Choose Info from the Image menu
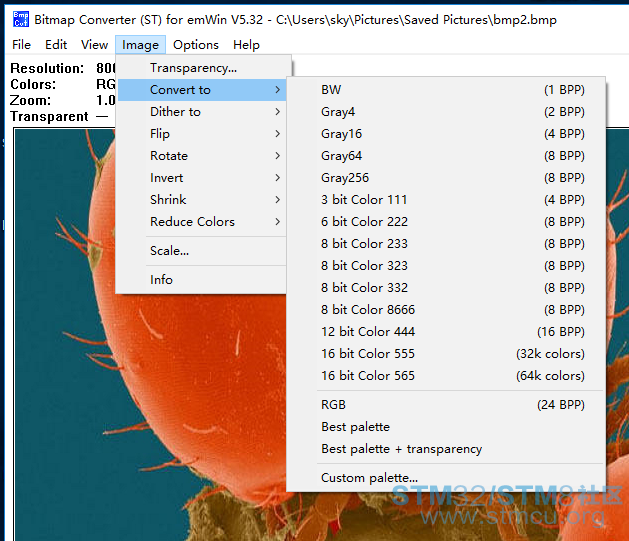The width and height of the screenshot is (629, 541). tap(202, 280)
